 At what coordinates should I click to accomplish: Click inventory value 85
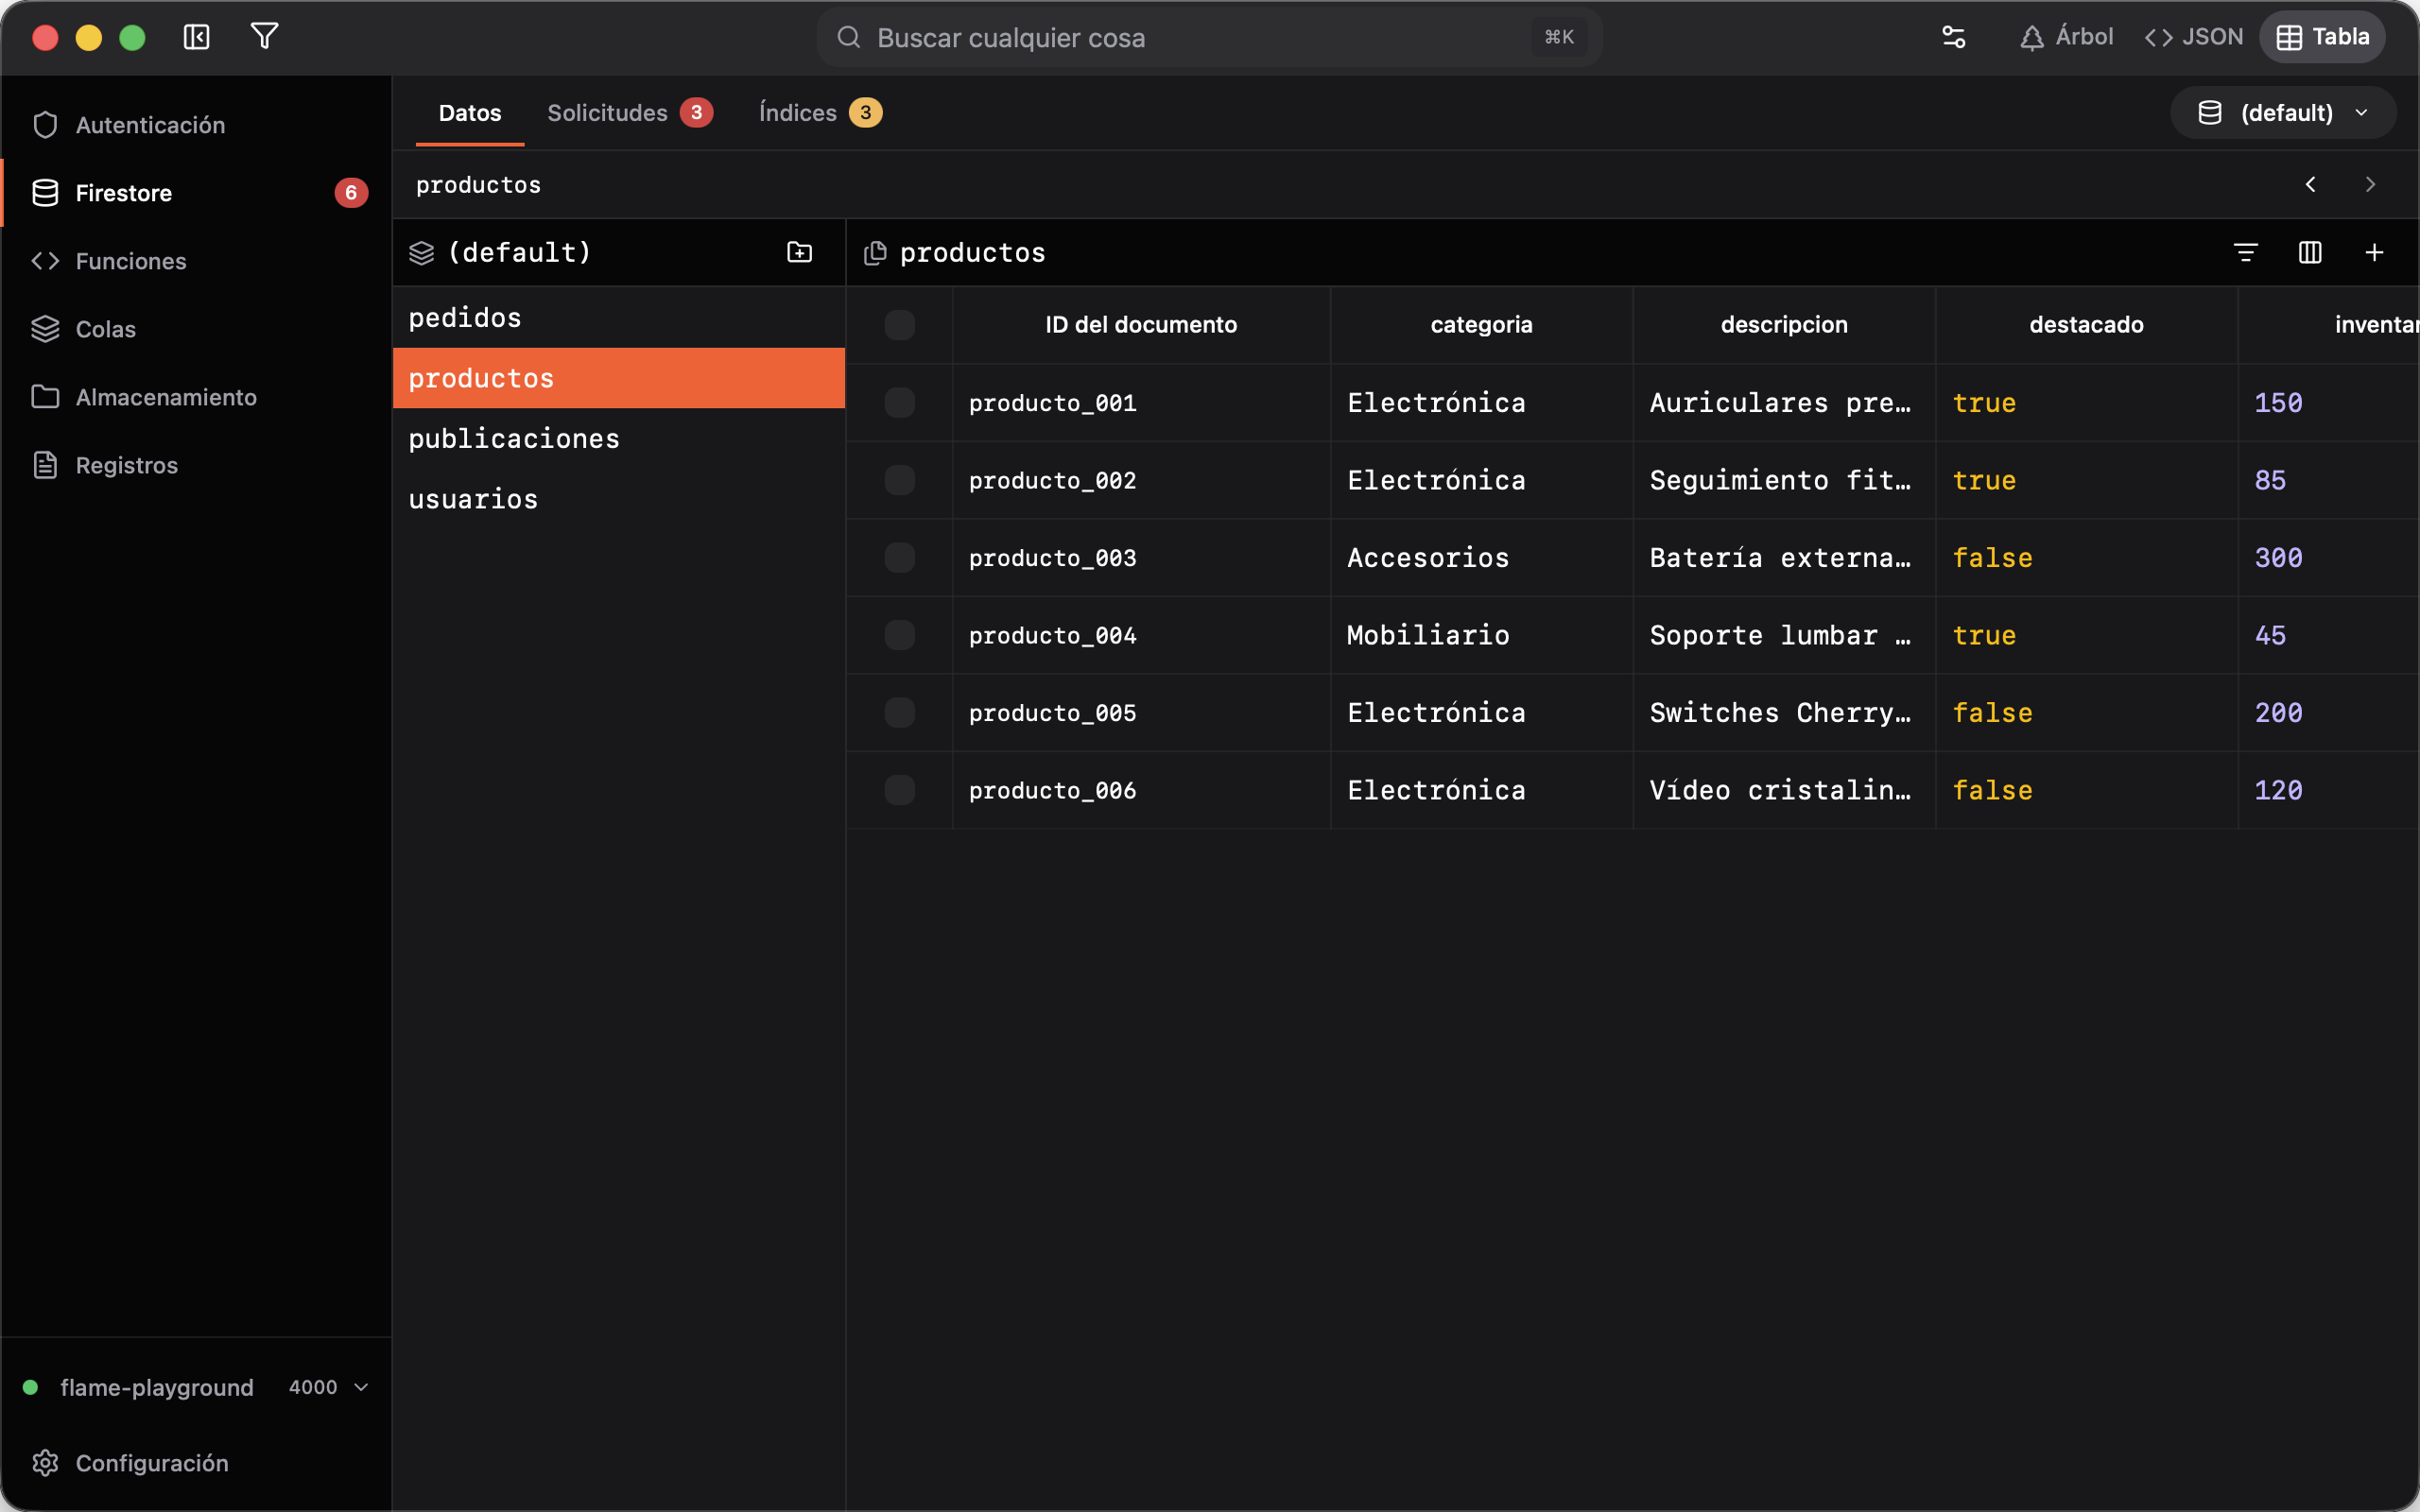click(2270, 480)
